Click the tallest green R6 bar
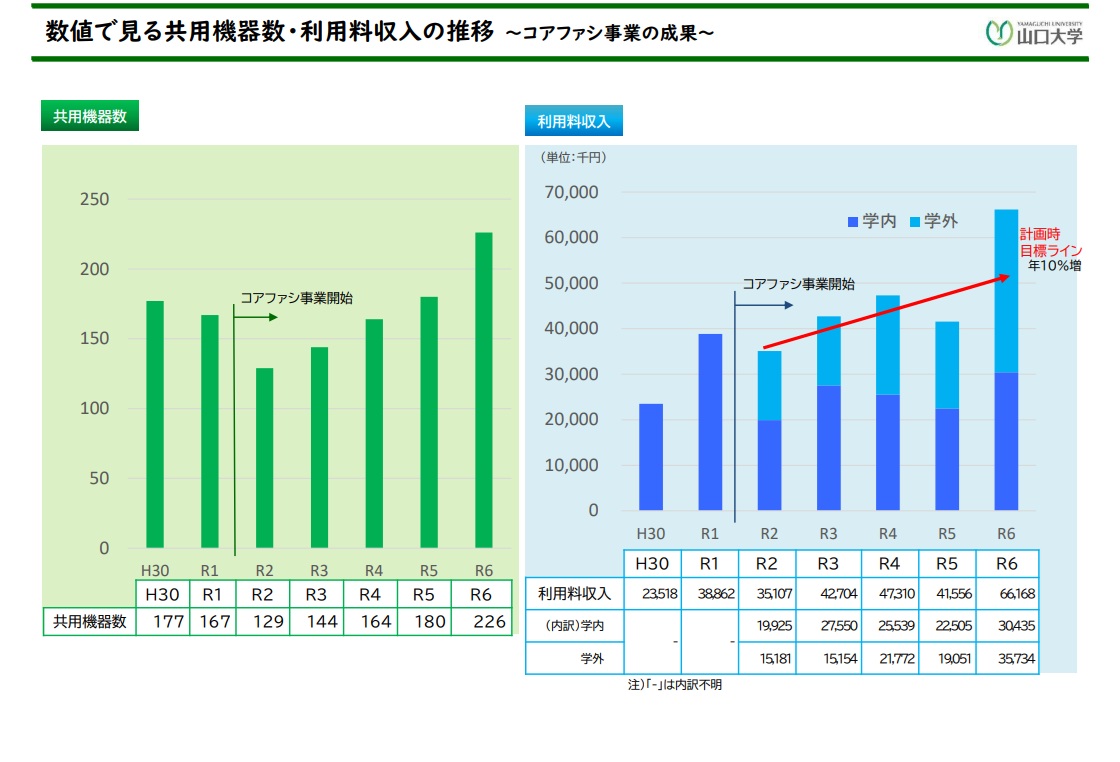This screenshot has height=762, width=1120. click(483, 390)
